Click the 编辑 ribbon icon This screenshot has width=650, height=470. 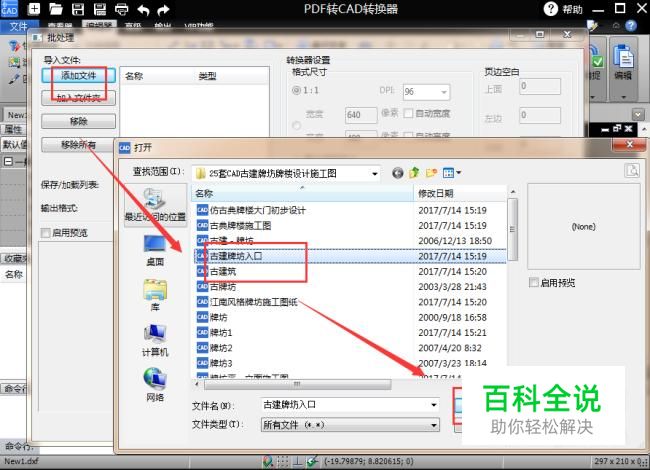coord(623,63)
